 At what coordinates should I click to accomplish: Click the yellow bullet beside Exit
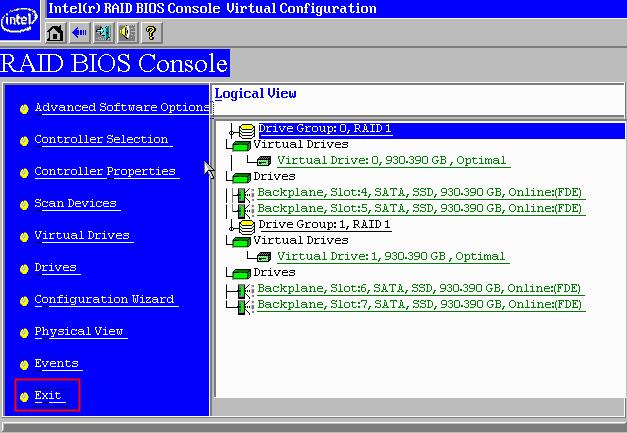[x=24, y=397]
